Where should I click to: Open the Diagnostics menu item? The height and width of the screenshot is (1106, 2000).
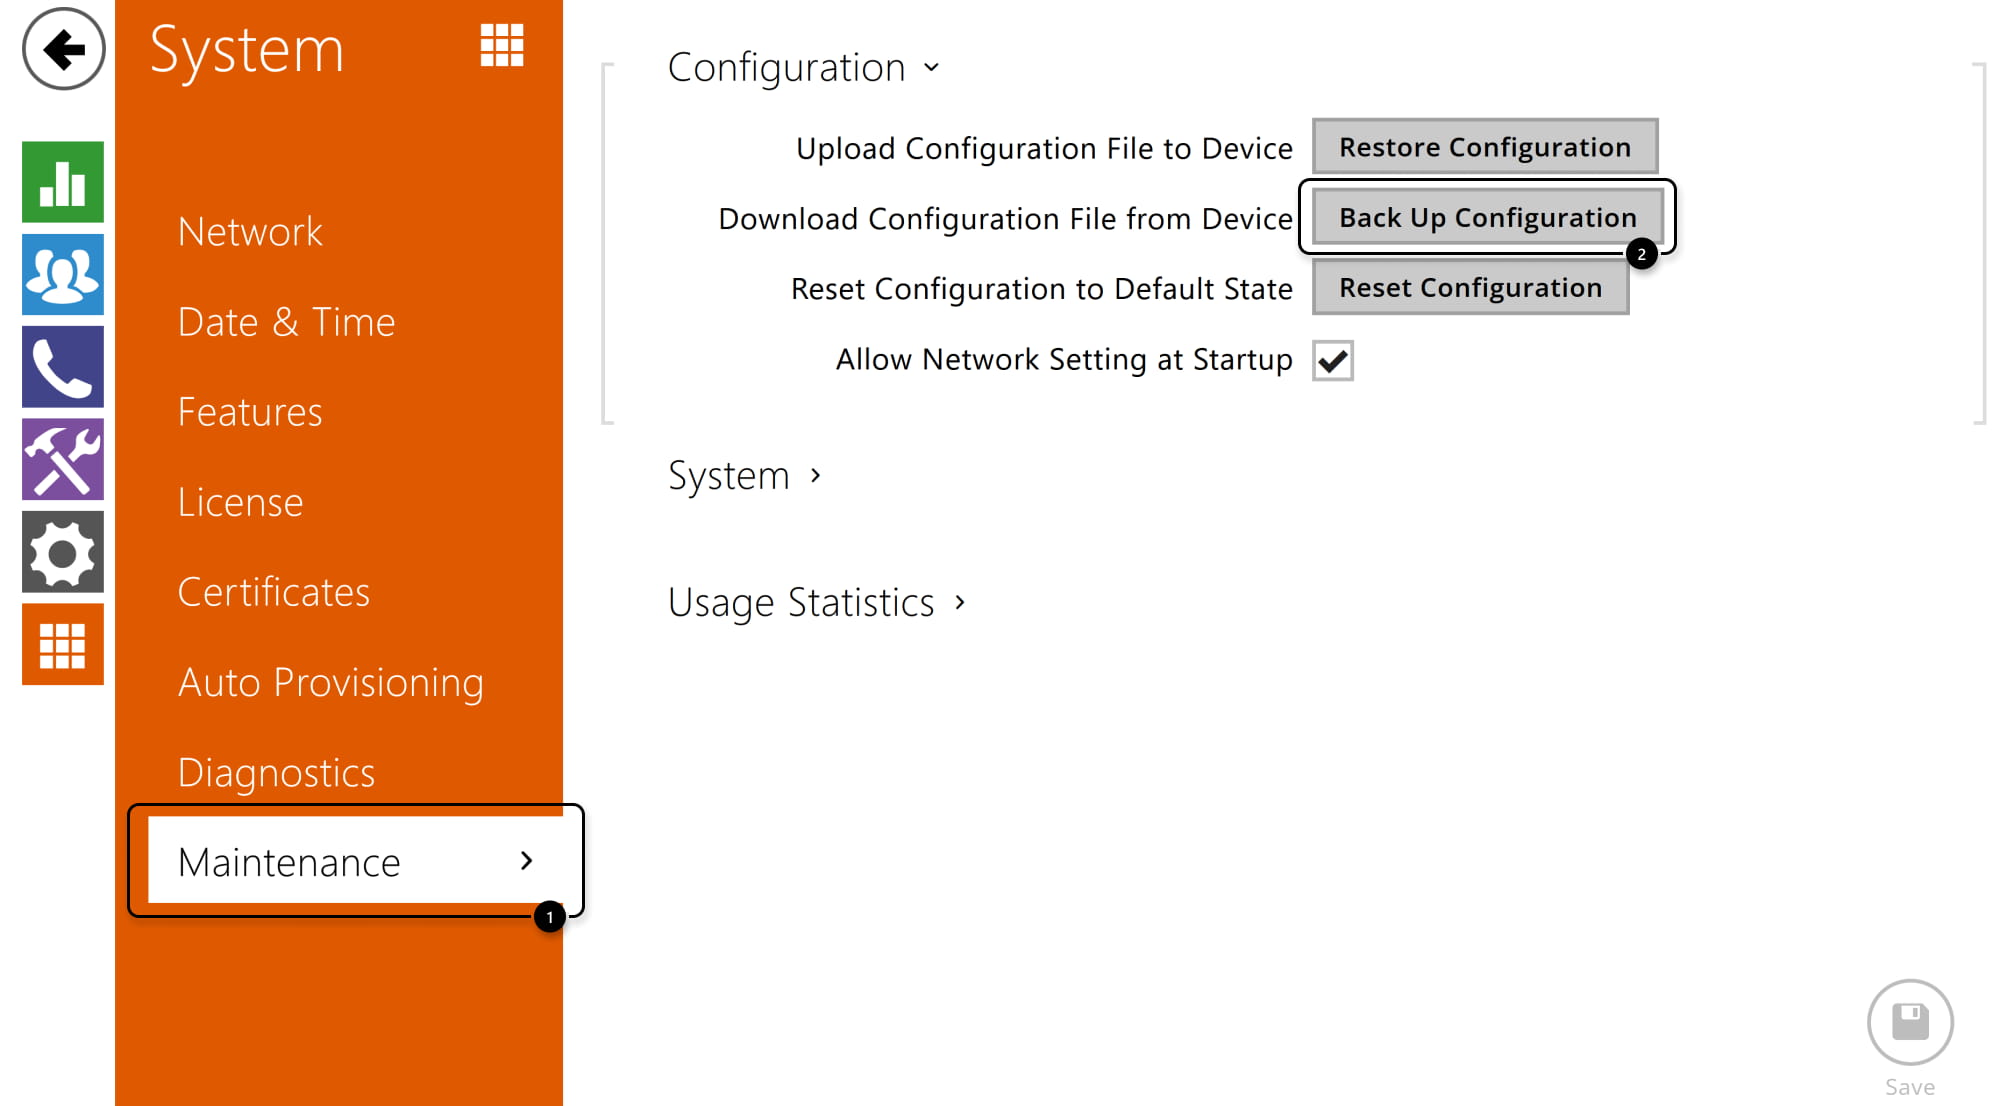277,773
